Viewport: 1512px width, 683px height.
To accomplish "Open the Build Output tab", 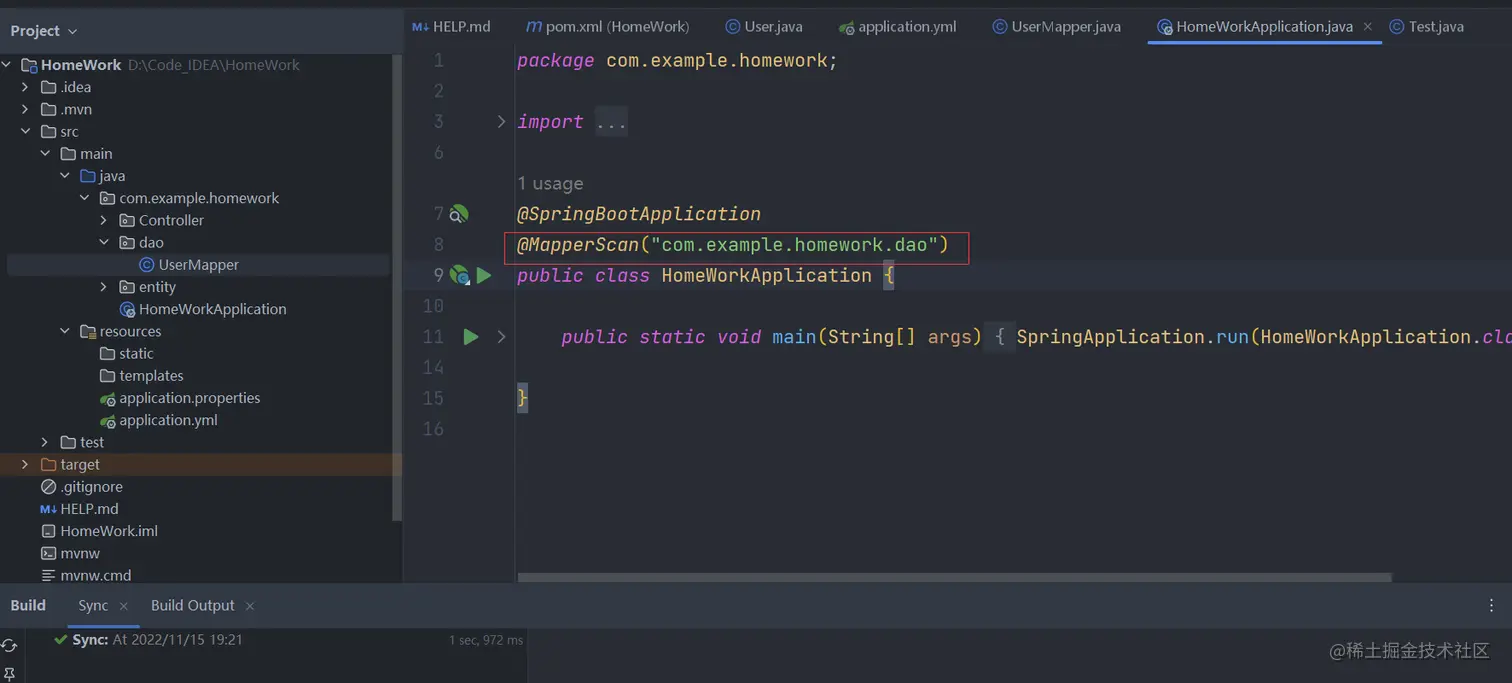I will pos(192,605).
